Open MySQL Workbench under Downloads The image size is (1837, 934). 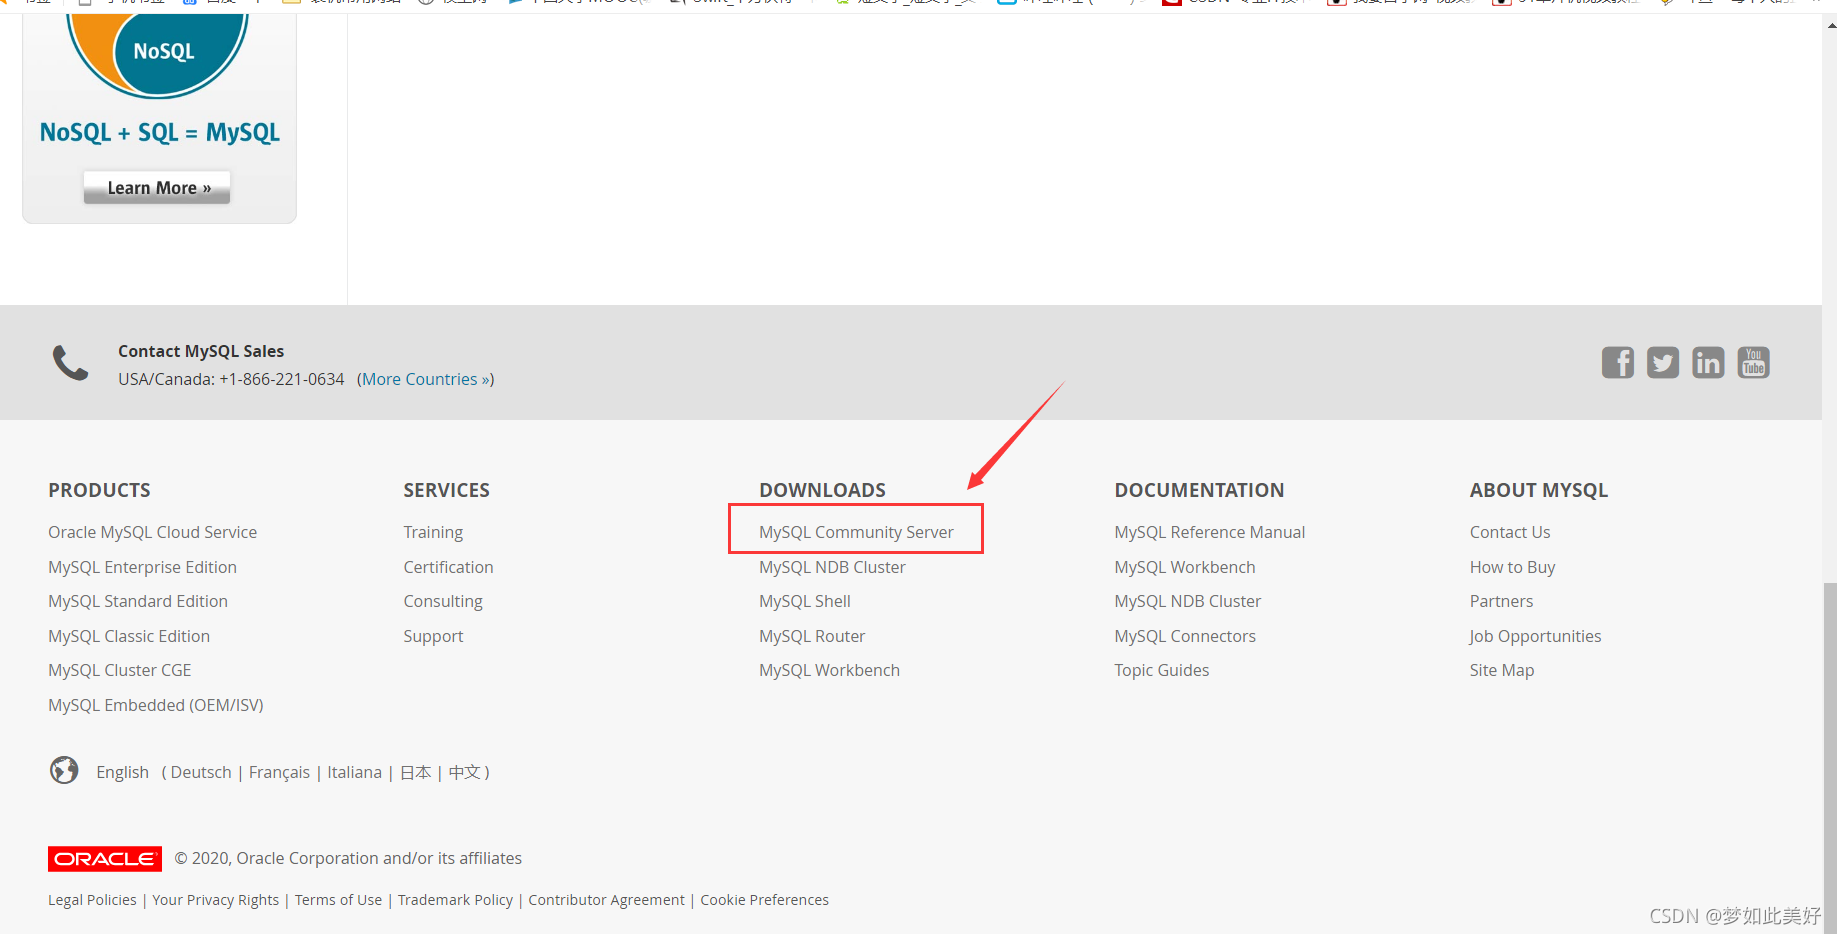[x=829, y=670]
